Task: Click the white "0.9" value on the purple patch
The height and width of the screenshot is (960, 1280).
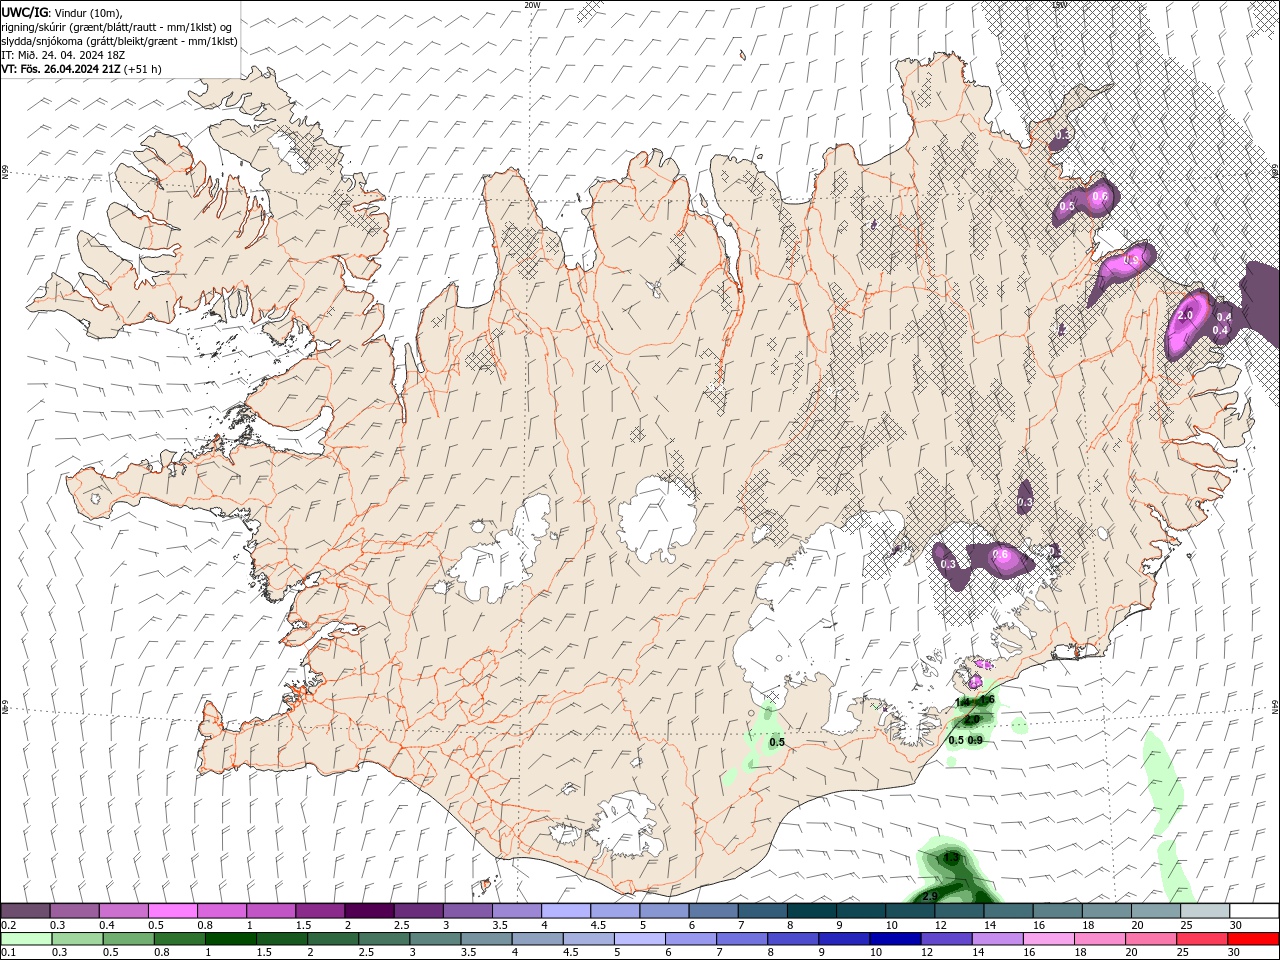Action: [1132, 259]
